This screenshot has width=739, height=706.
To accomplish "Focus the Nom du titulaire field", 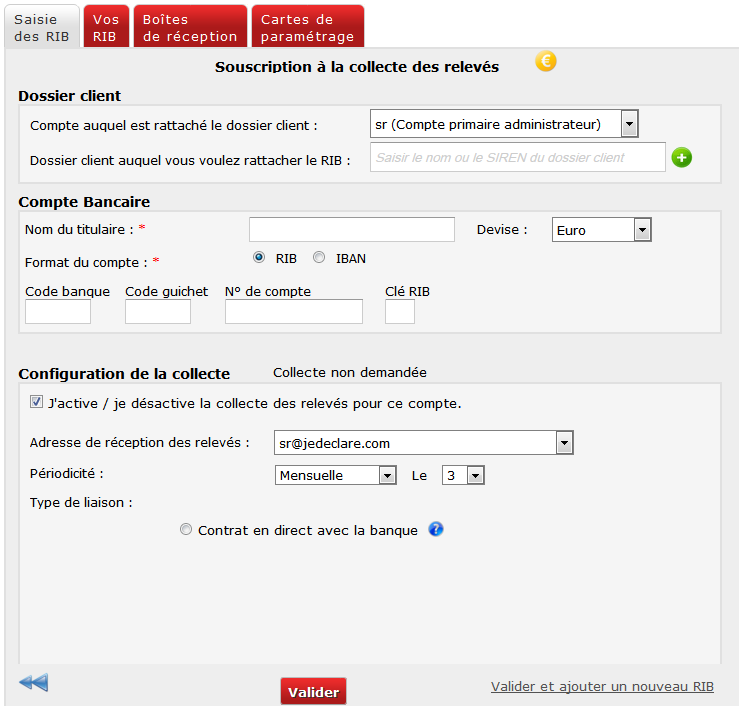I will click(x=352, y=230).
